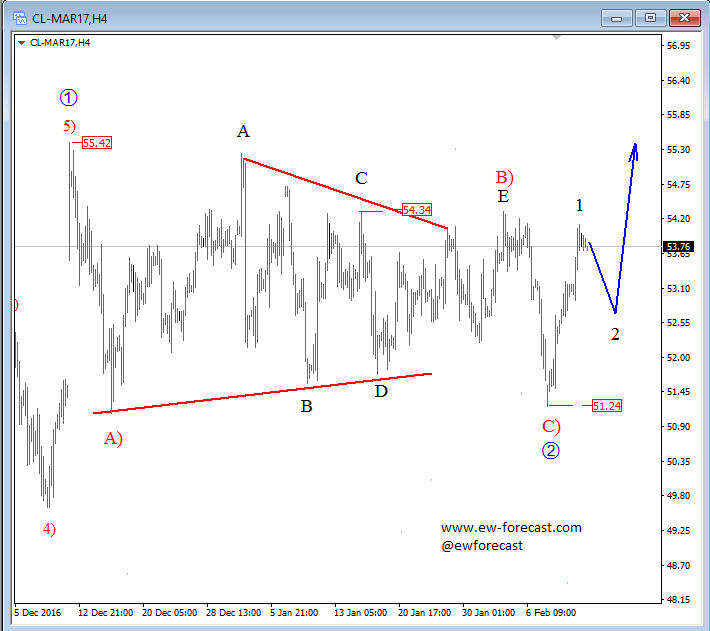The image size is (710, 631).
Task: Select the red B) wave label
Action: click(504, 177)
